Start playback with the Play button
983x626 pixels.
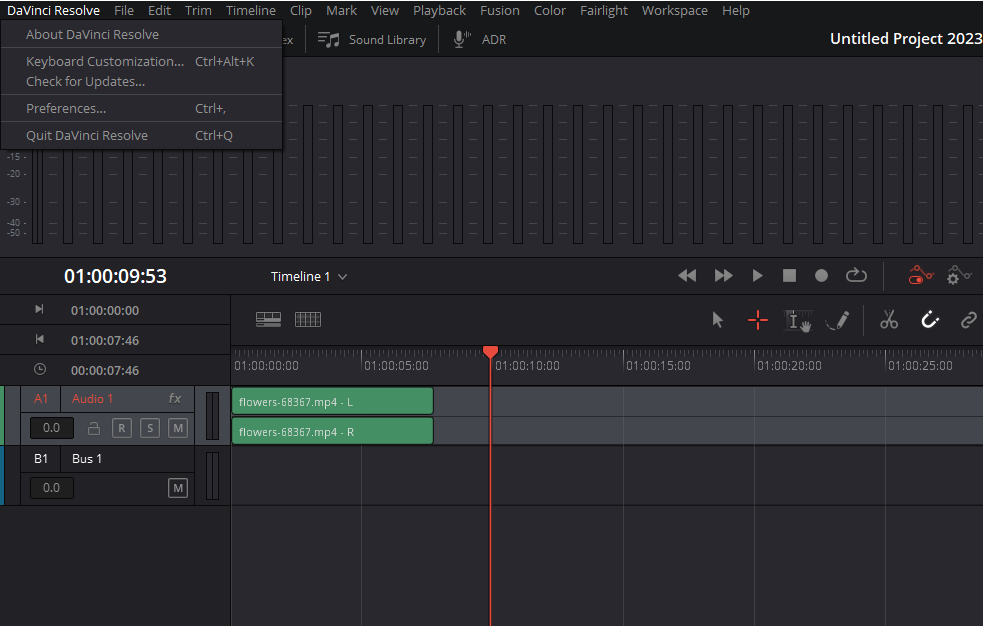(x=757, y=276)
